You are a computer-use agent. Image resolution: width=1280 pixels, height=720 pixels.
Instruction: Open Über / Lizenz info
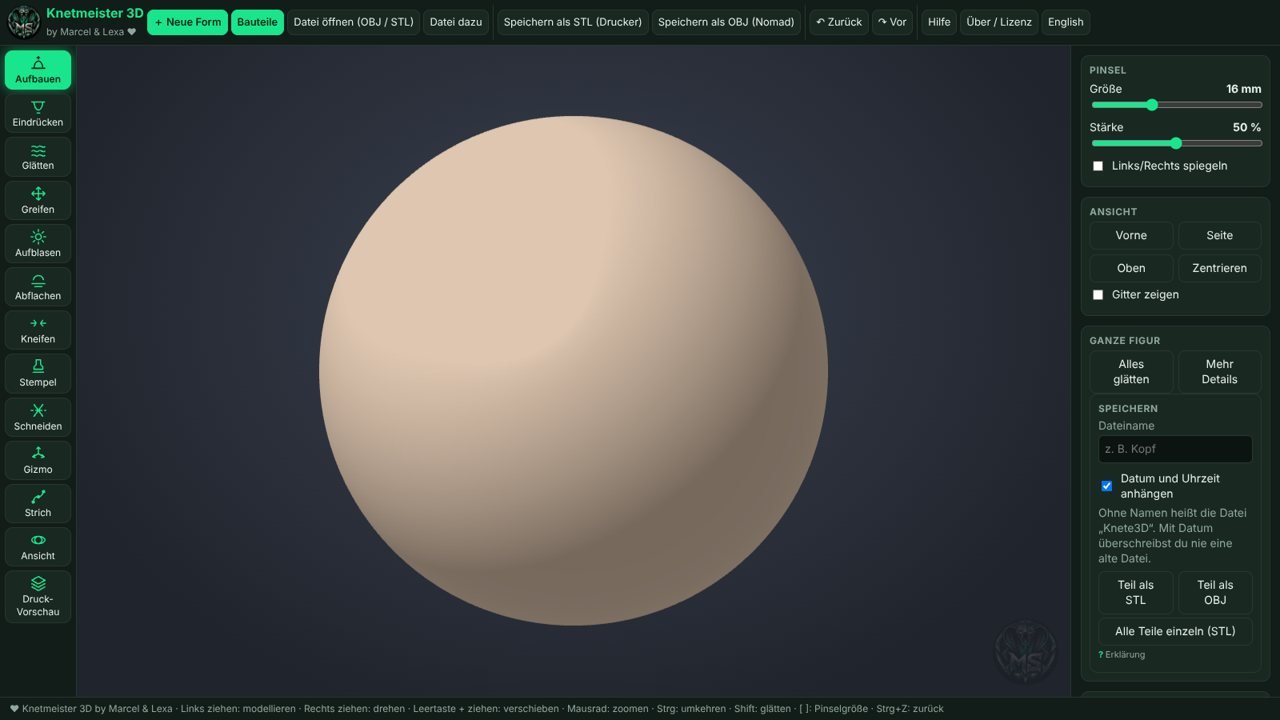(x=999, y=22)
